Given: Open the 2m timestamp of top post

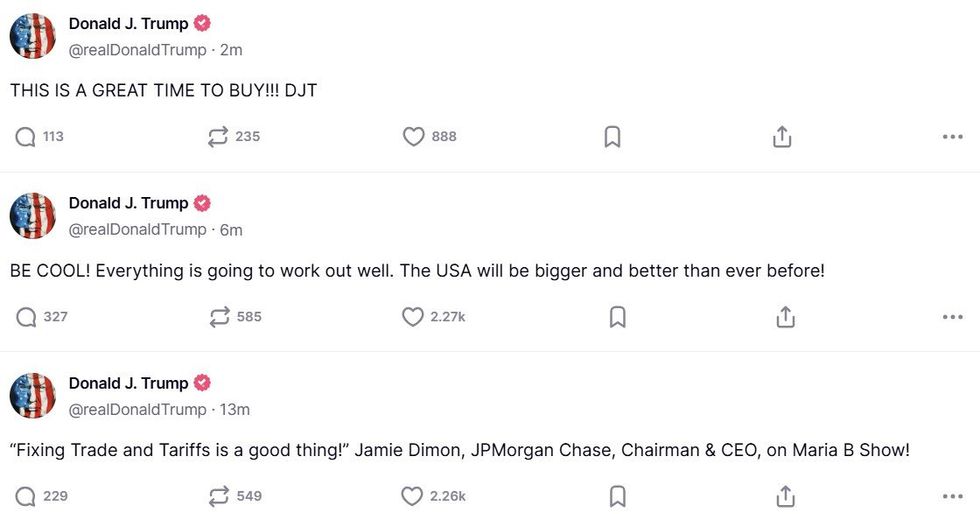Looking at the screenshot, I should pos(231,50).
